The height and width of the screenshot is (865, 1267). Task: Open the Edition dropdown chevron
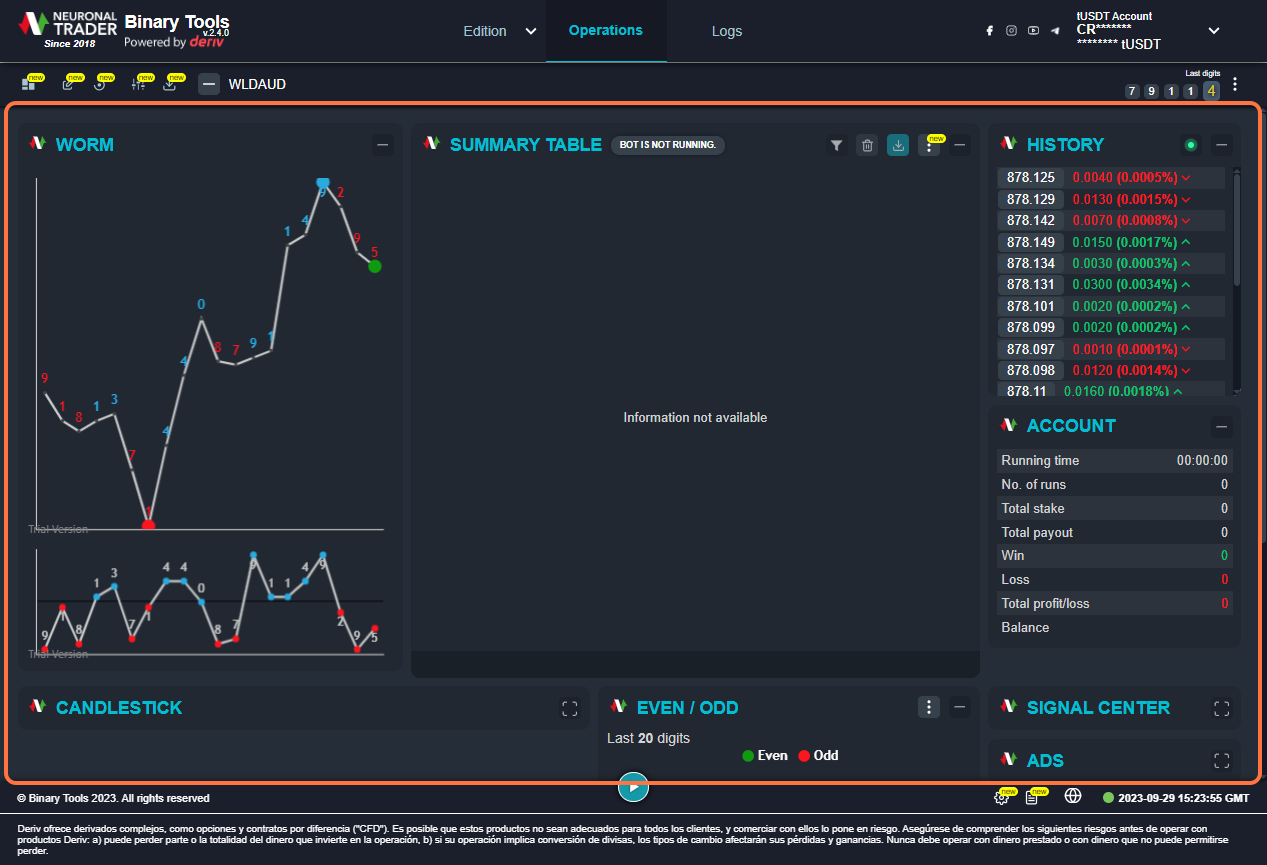[531, 31]
